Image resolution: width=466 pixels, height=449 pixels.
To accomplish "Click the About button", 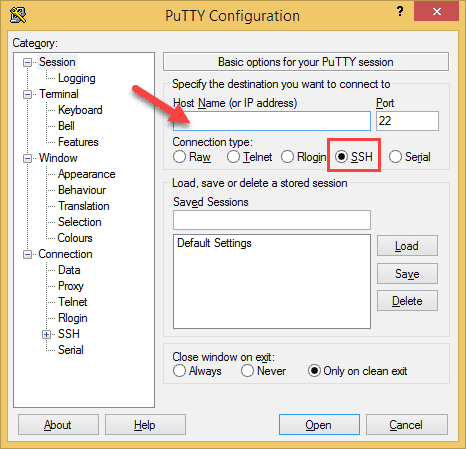I will click(x=58, y=425).
